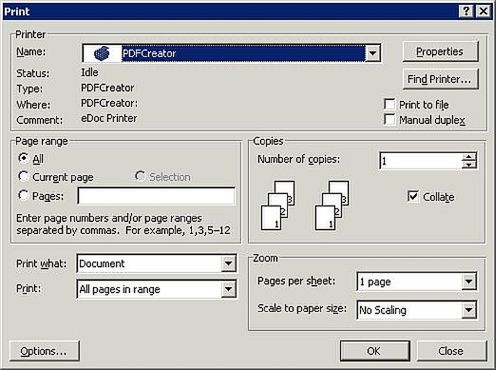This screenshot has width=496, height=370.
Task: Click the collated pages illustration on the right
Action: 332,205
